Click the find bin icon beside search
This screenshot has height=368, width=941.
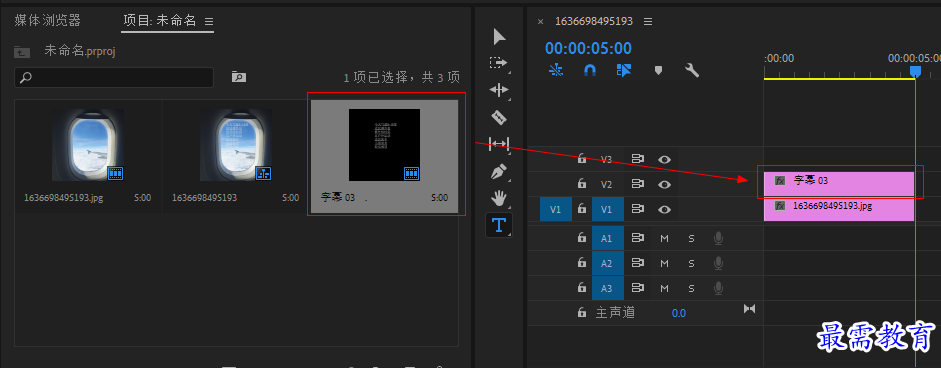click(239, 77)
